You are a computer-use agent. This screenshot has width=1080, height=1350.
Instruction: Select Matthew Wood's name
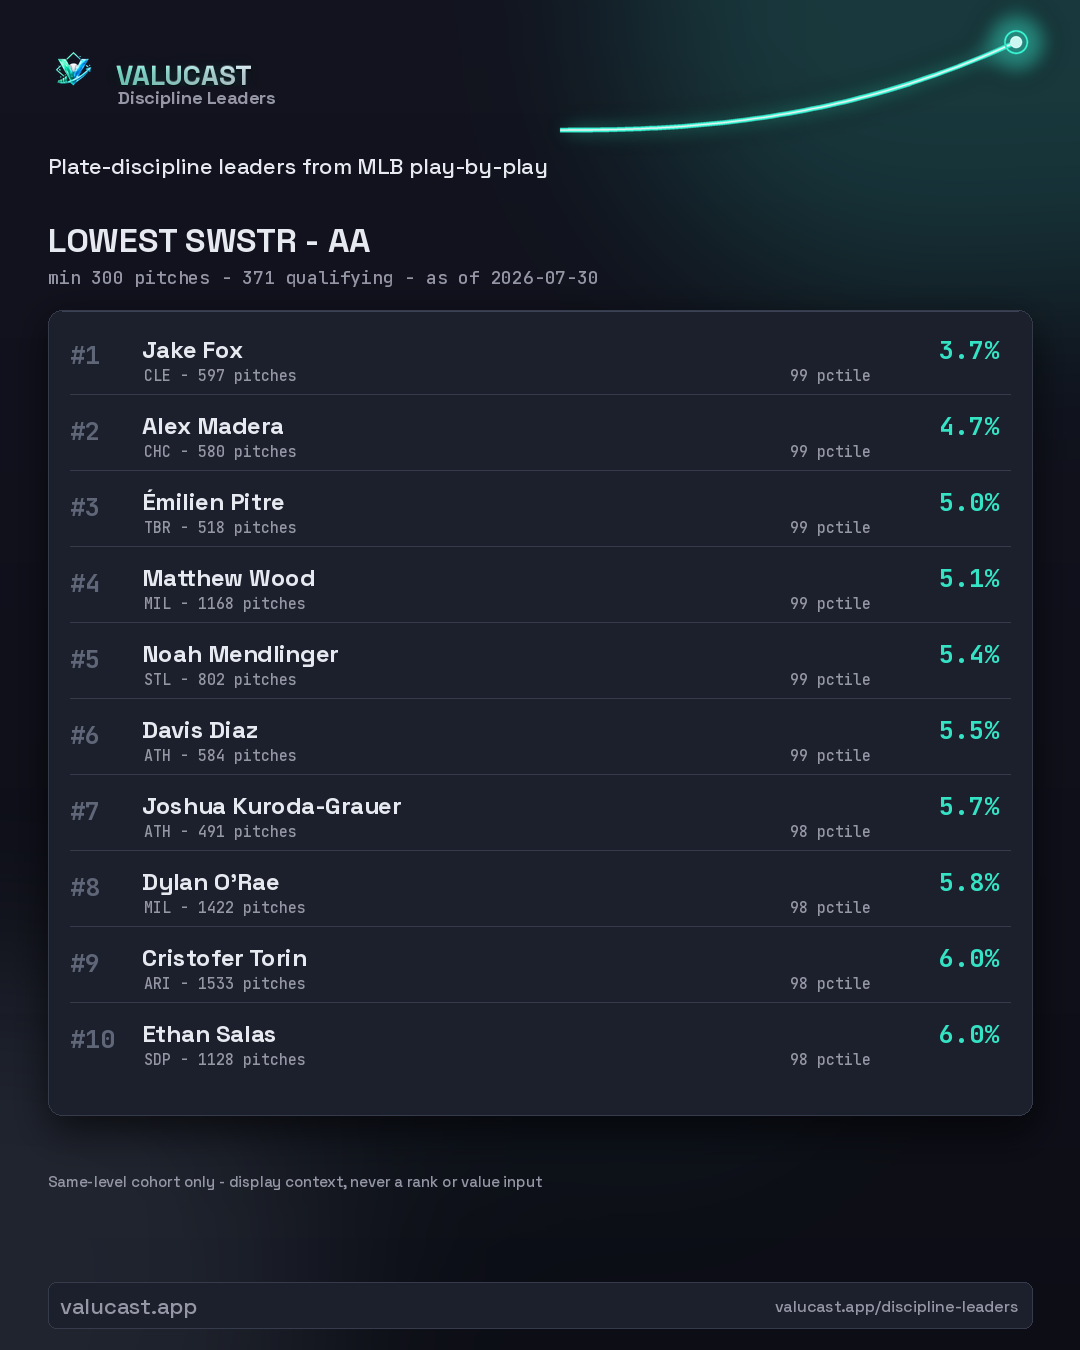pyautogui.click(x=229, y=578)
